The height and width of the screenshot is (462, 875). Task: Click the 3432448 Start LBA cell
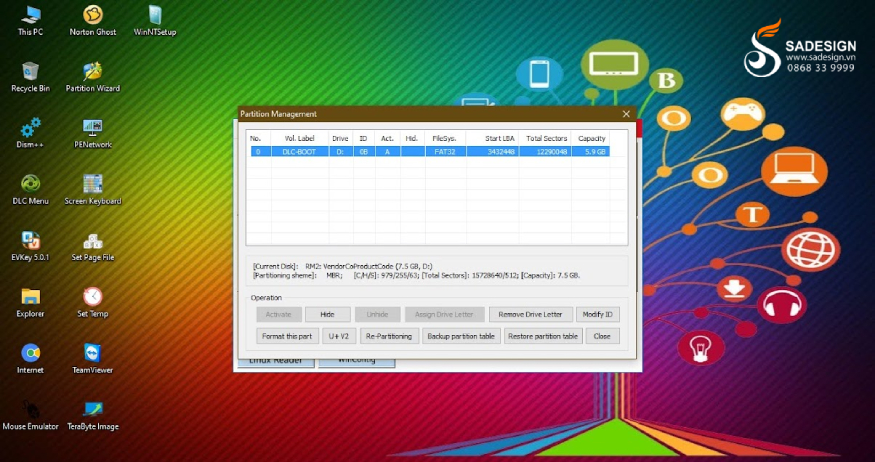493,152
